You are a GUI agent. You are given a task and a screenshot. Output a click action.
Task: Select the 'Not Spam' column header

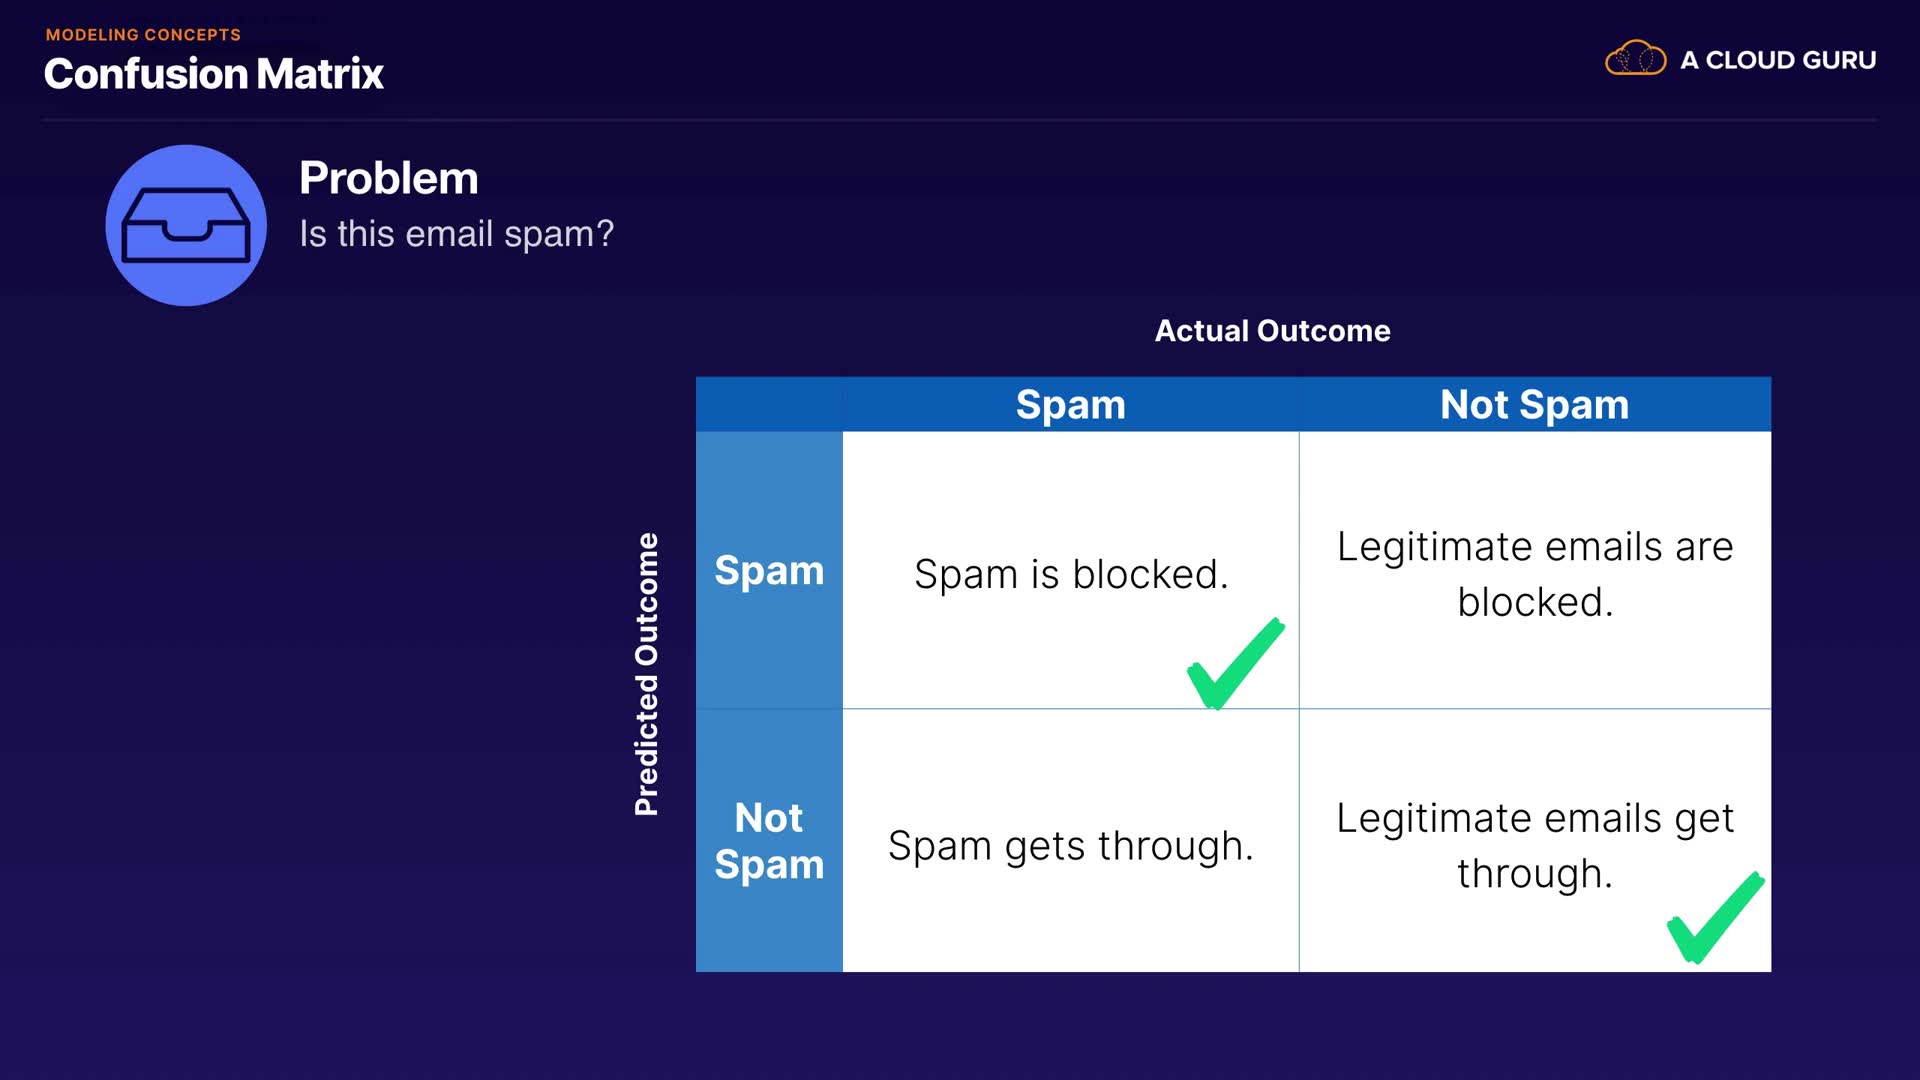coord(1534,405)
